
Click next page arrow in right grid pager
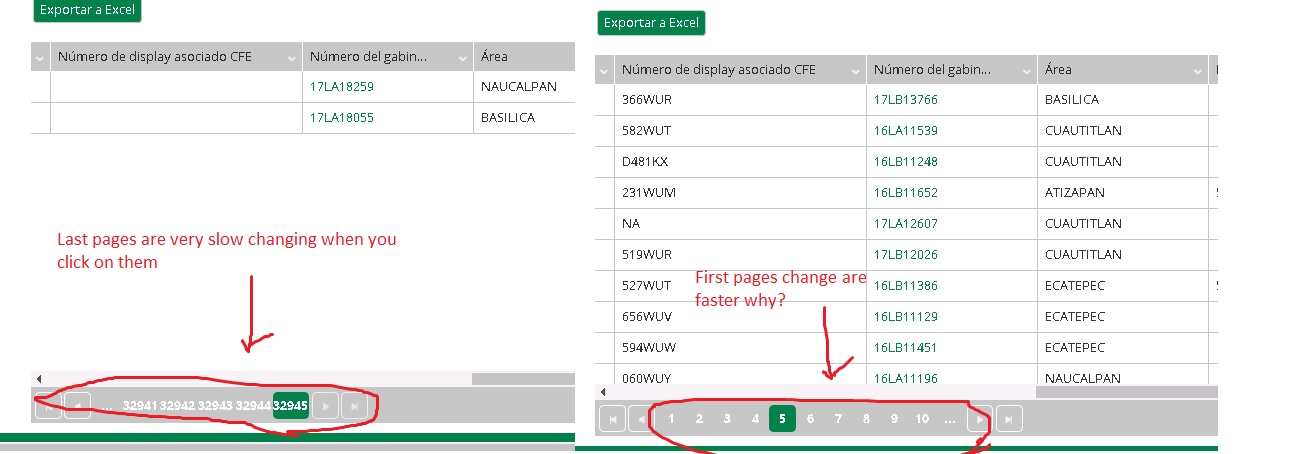point(982,419)
